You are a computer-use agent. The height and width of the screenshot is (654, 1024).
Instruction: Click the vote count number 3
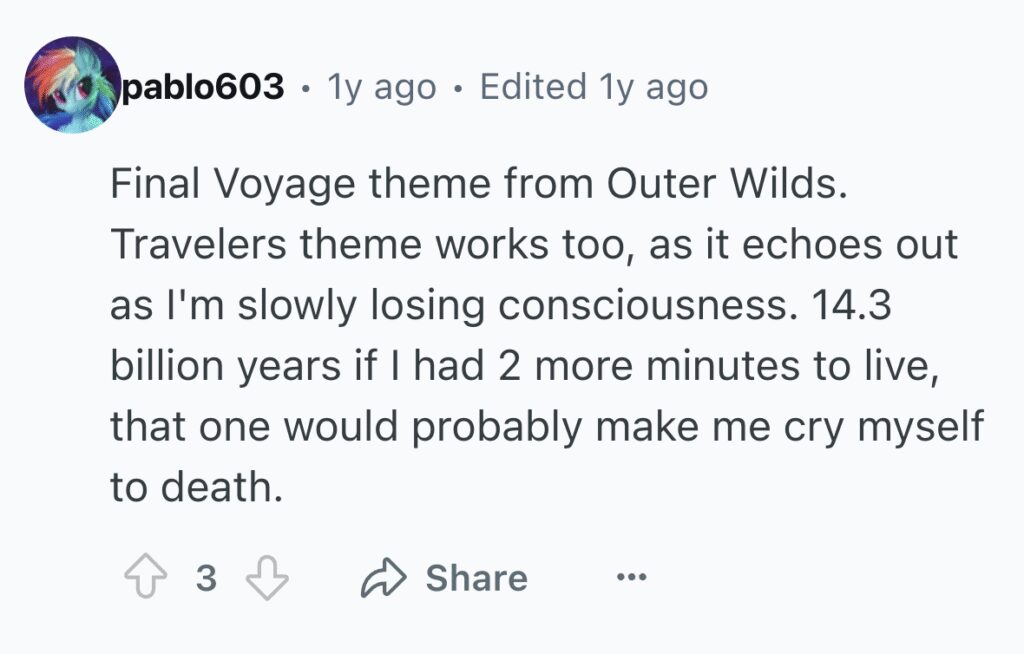pos(206,578)
